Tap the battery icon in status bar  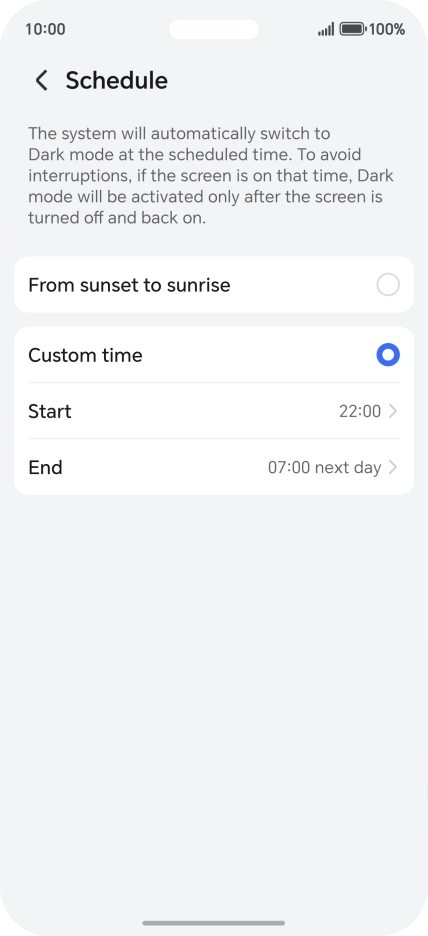pos(353,29)
